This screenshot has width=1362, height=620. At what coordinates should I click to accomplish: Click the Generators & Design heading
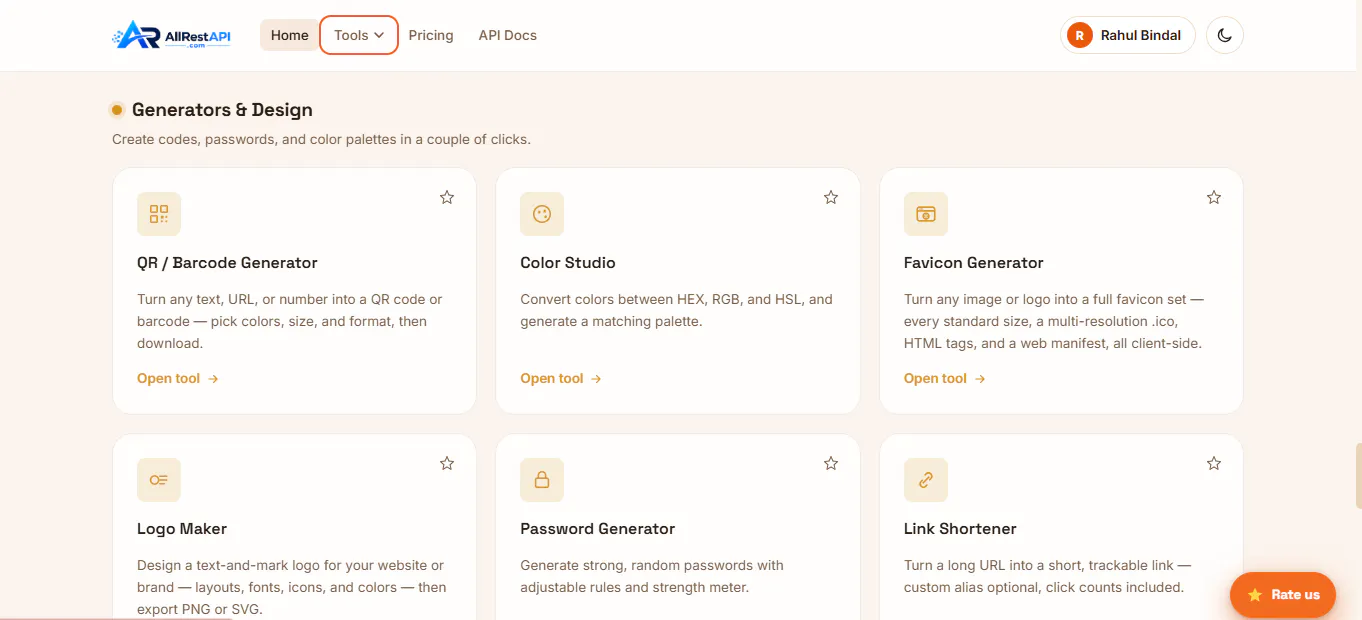point(222,110)
